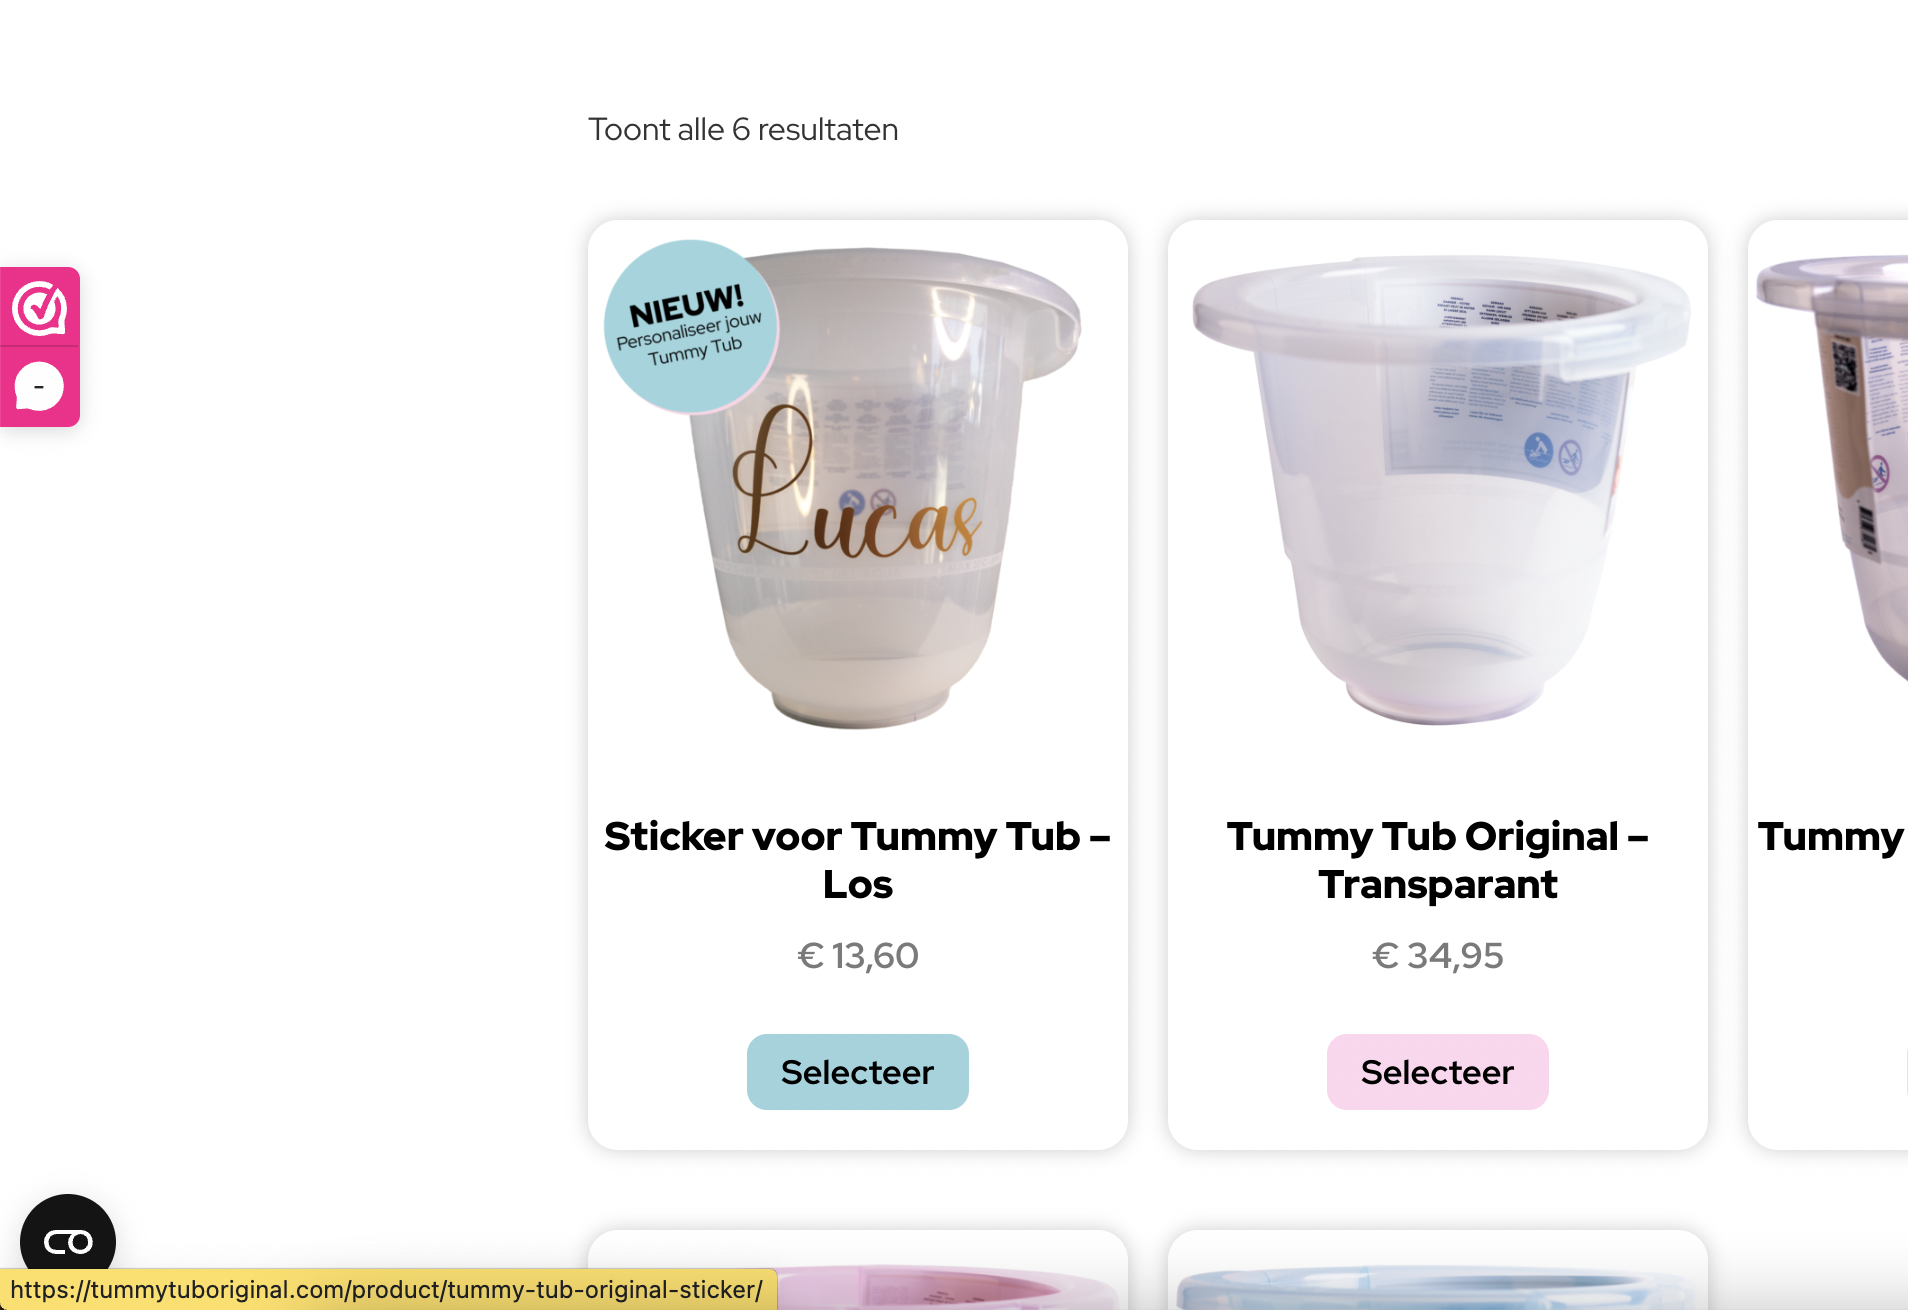
Task: Open the pink chat bubble widget
Action: click(x=39, y=387)
